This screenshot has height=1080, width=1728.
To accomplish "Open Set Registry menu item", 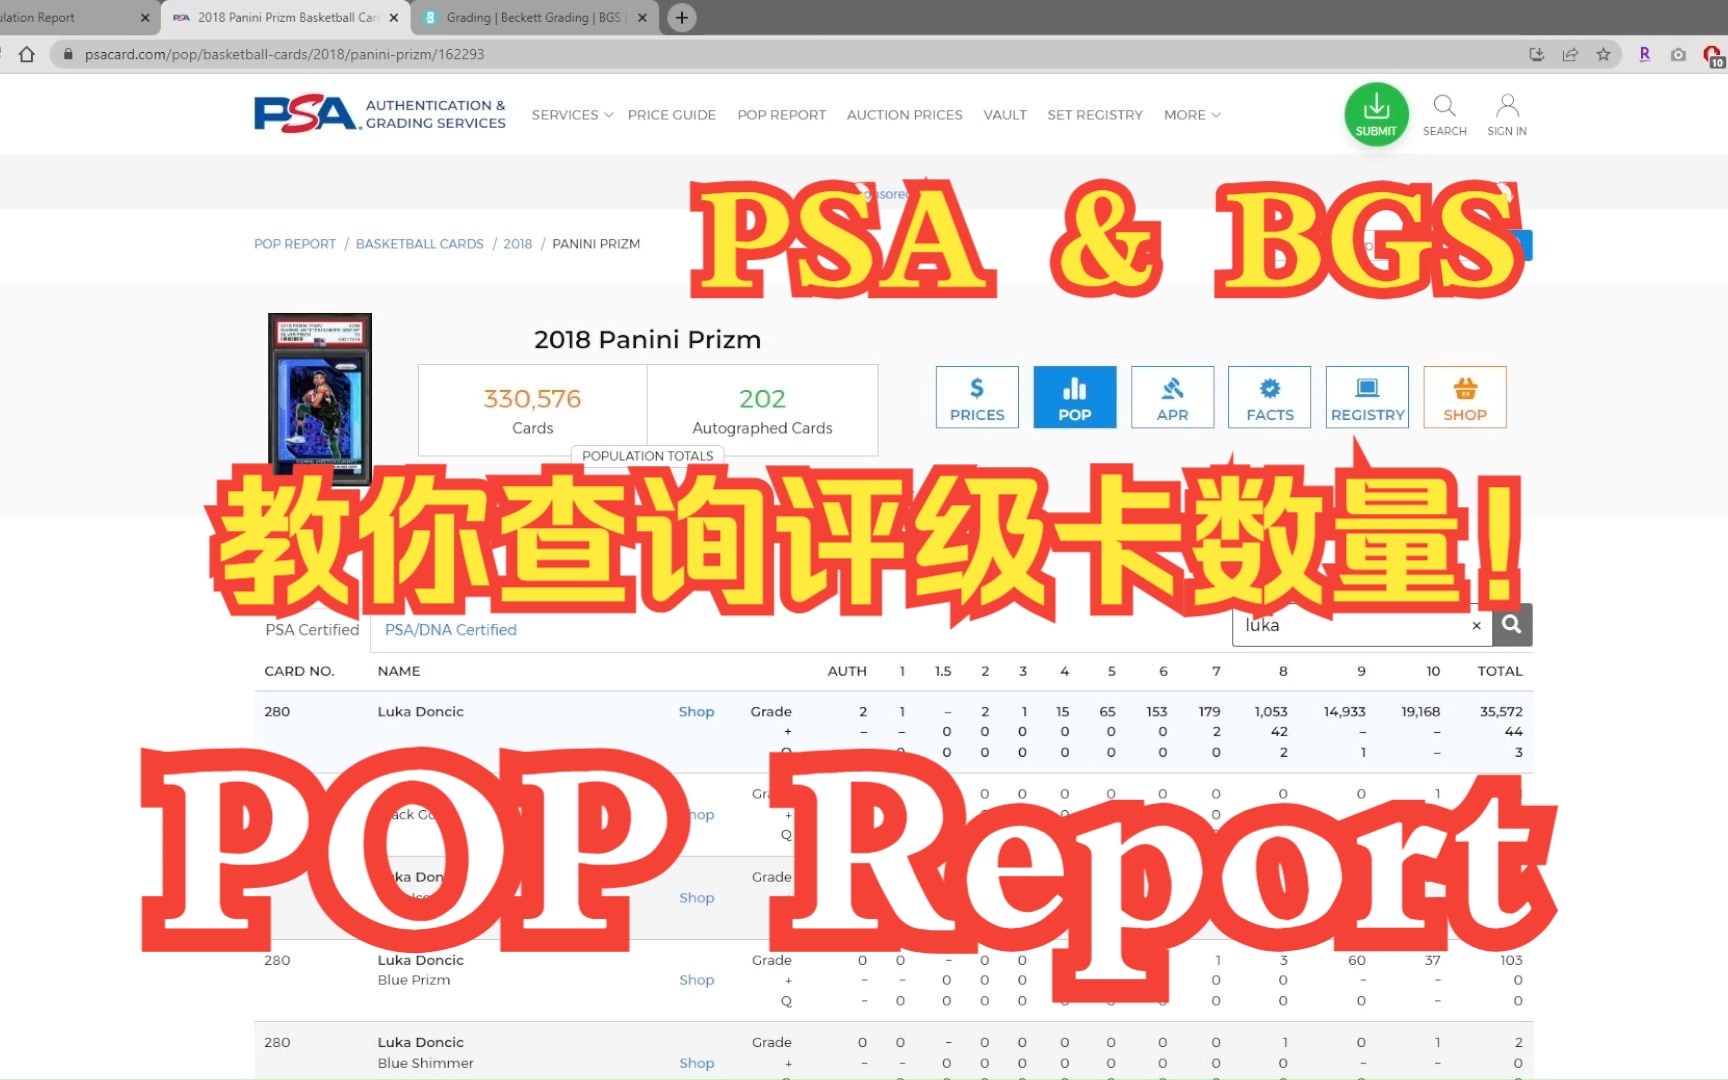I will (1095, 115).
